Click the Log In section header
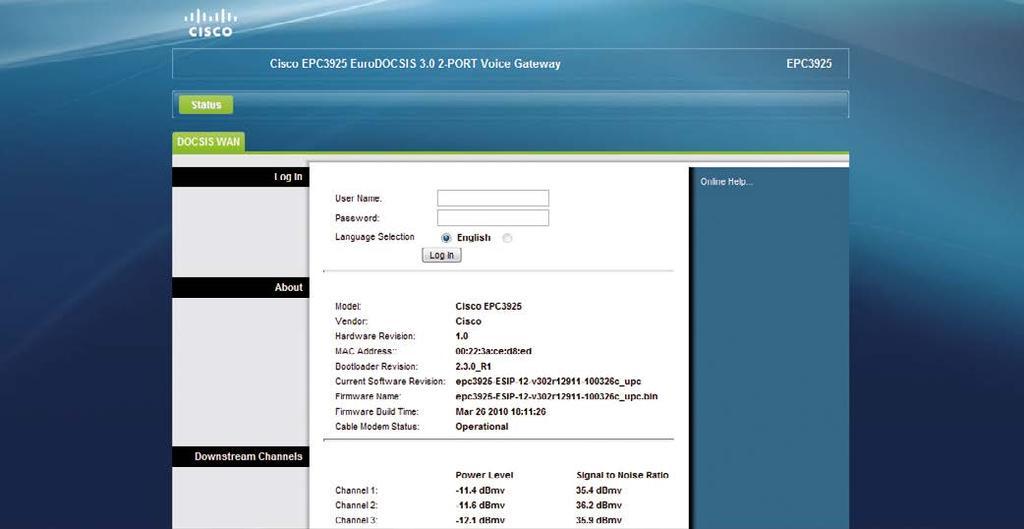1024x529 pixels. tap(240, 177)
